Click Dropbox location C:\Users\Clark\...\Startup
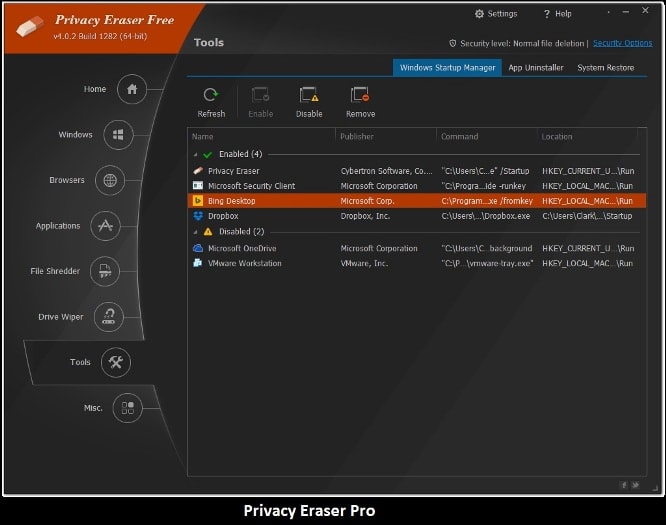This screenshot has width=666, height=525. (x=587, y=216)
